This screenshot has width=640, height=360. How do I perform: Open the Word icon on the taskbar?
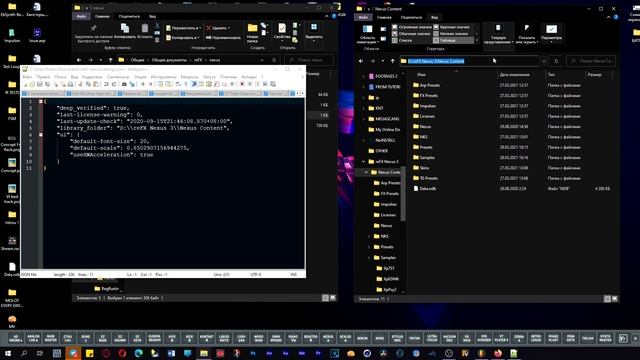[171, 353]
